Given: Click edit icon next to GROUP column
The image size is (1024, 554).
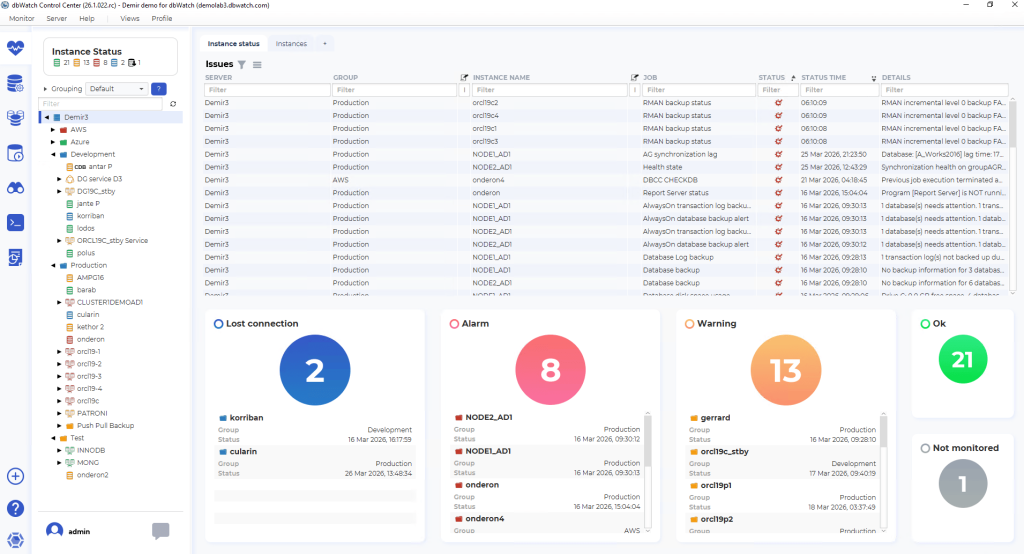Looking at the screenshot, I should pos(464,77).
